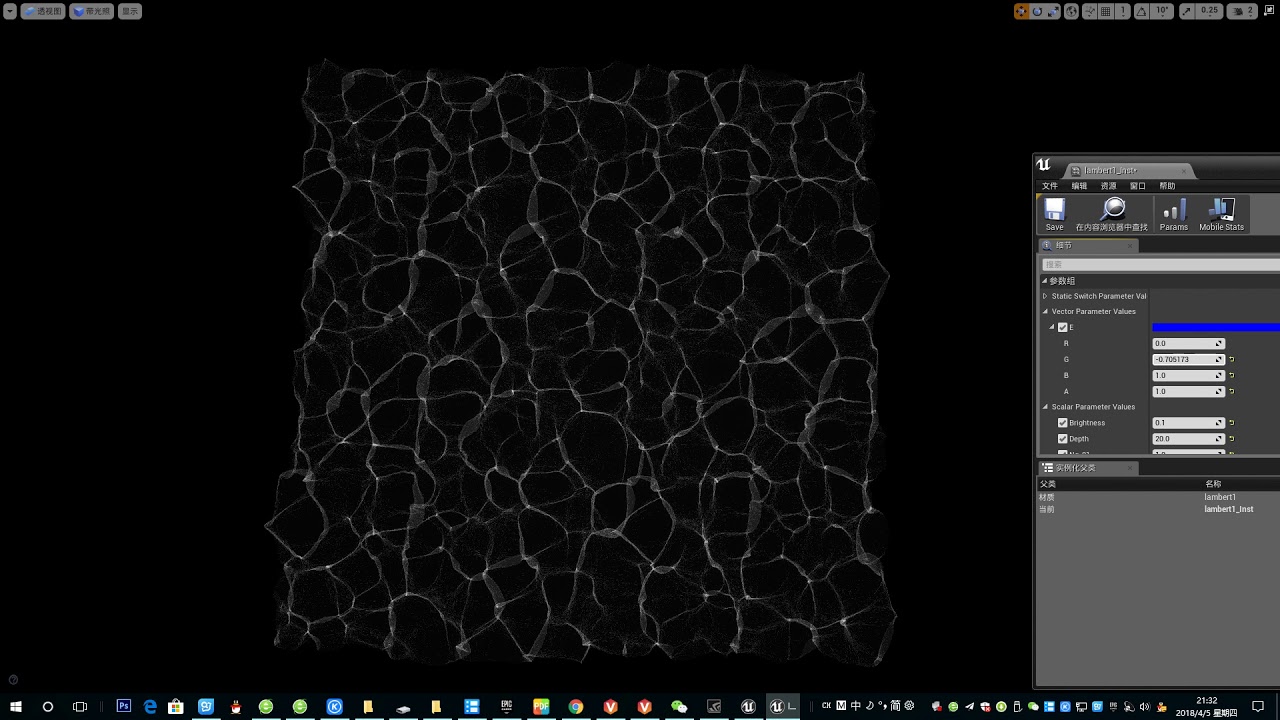Collapse the 参数组 section
Screen dimensions: 1280x720
pos(1044,281)
